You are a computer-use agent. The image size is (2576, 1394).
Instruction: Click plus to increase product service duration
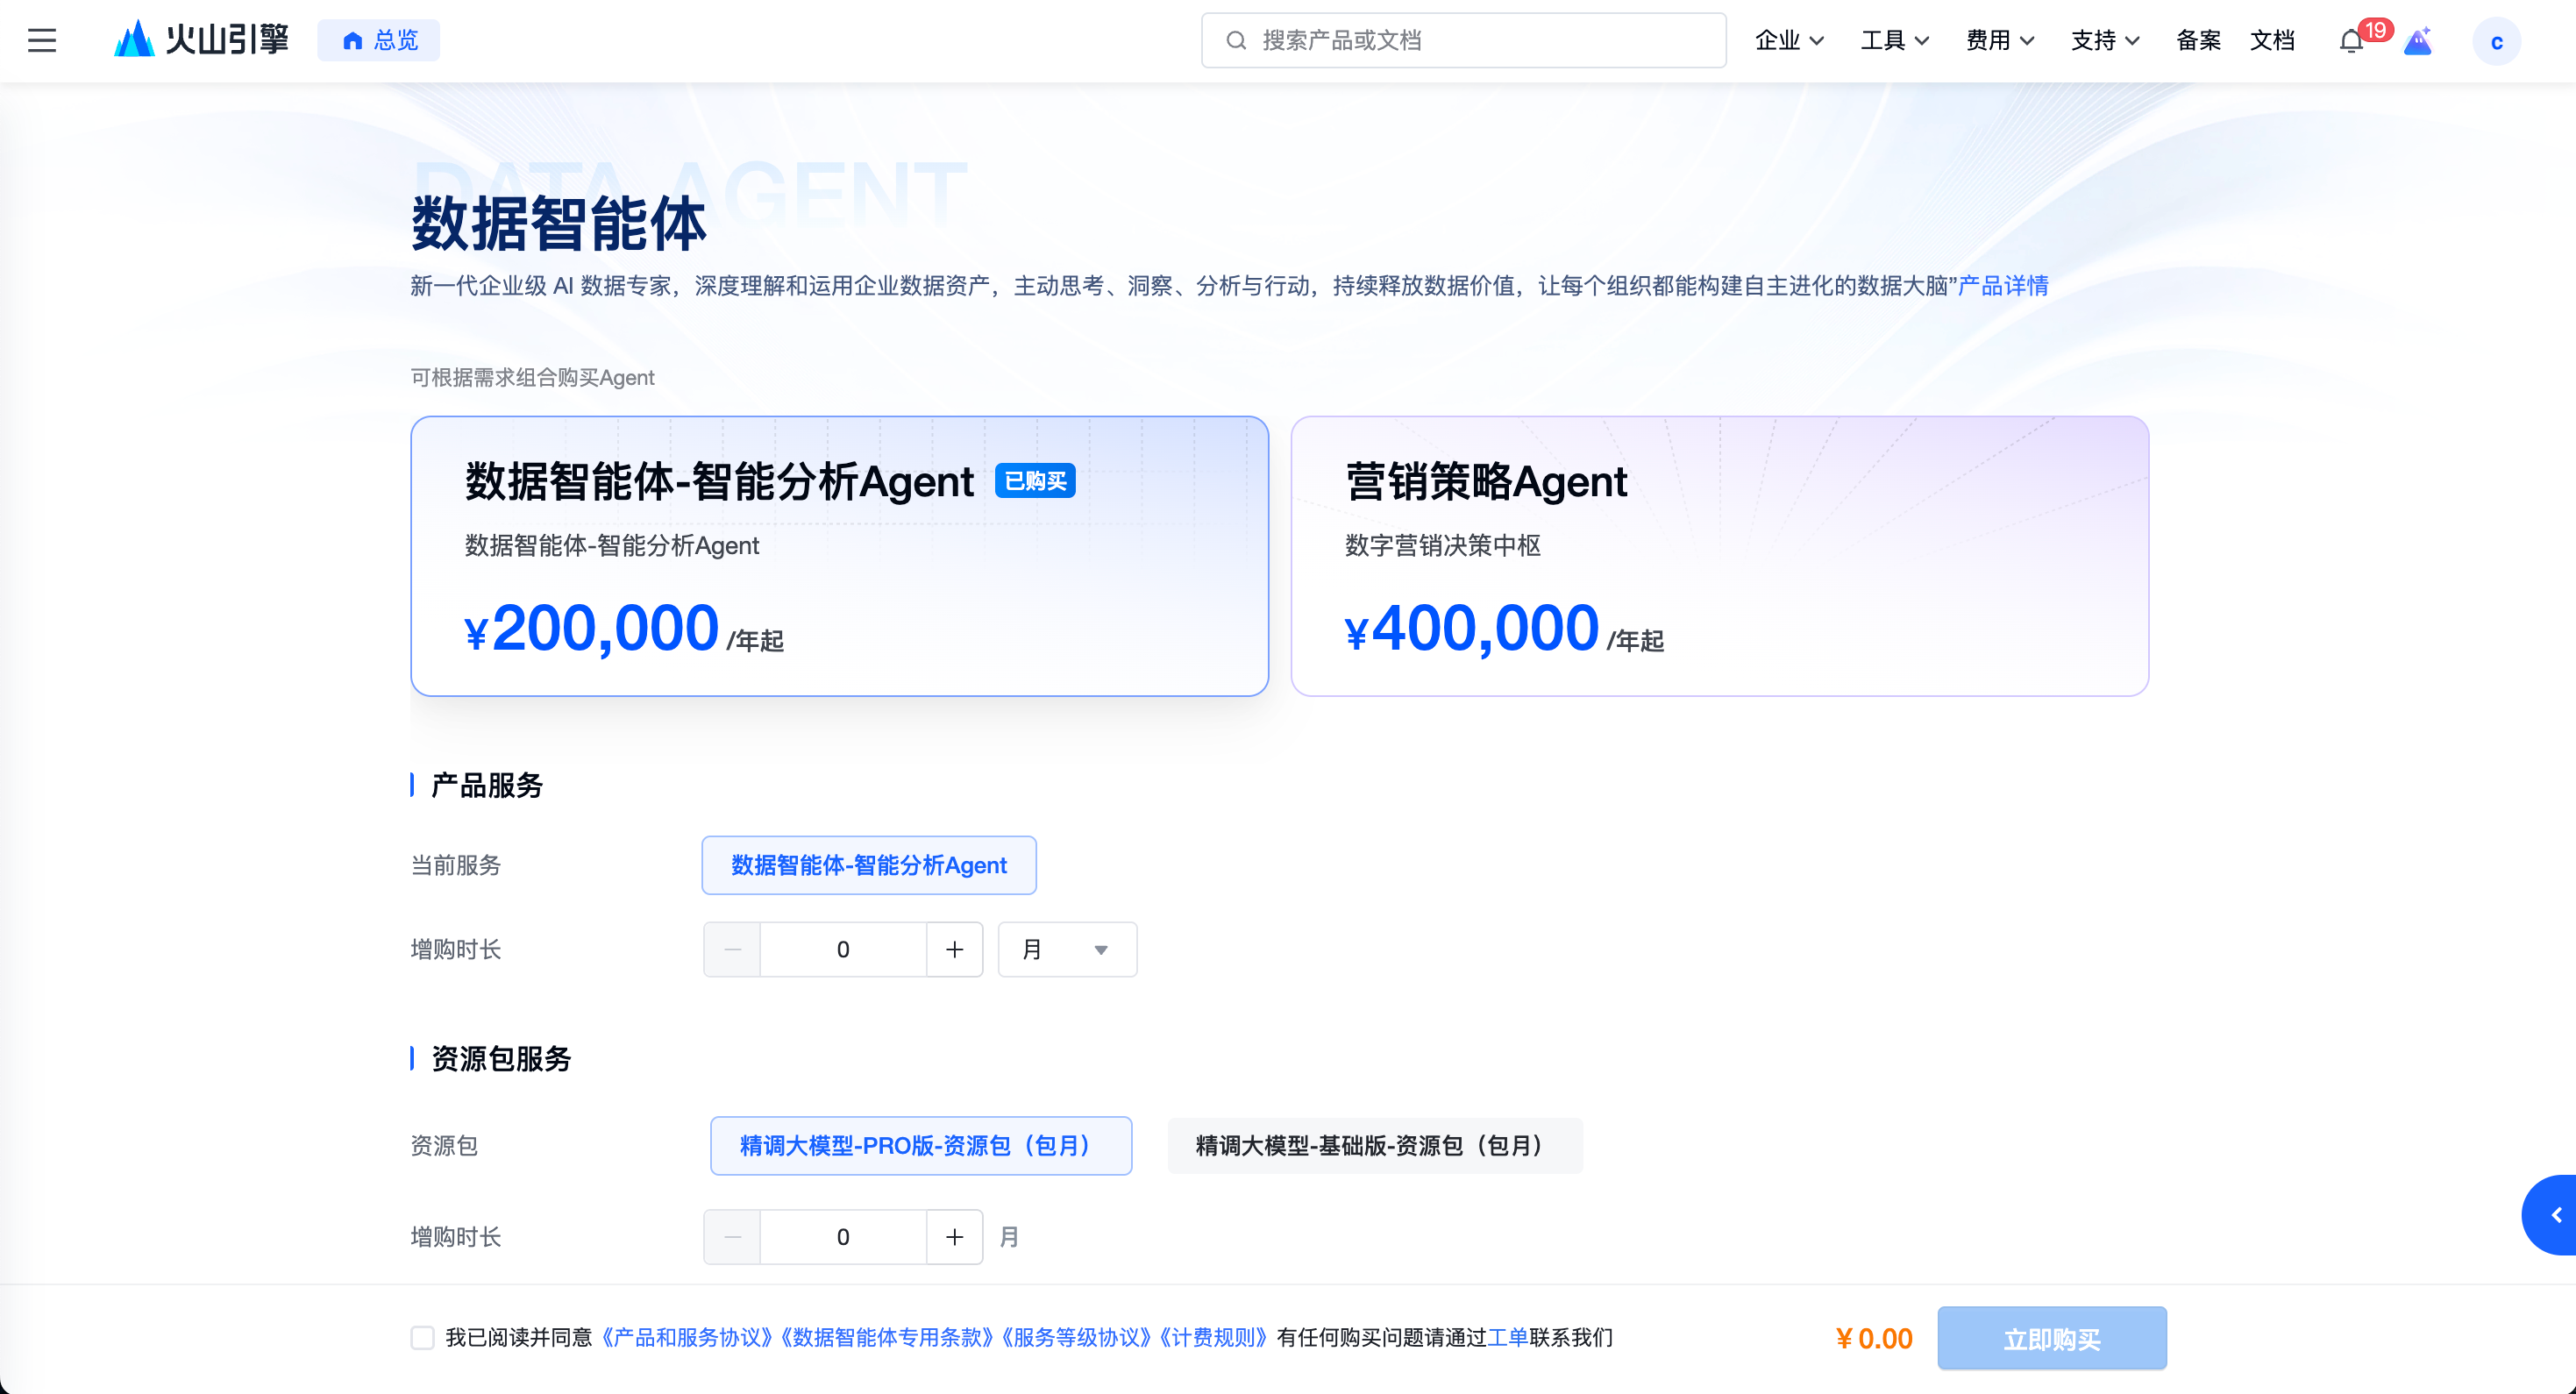[x=954, y=949]
